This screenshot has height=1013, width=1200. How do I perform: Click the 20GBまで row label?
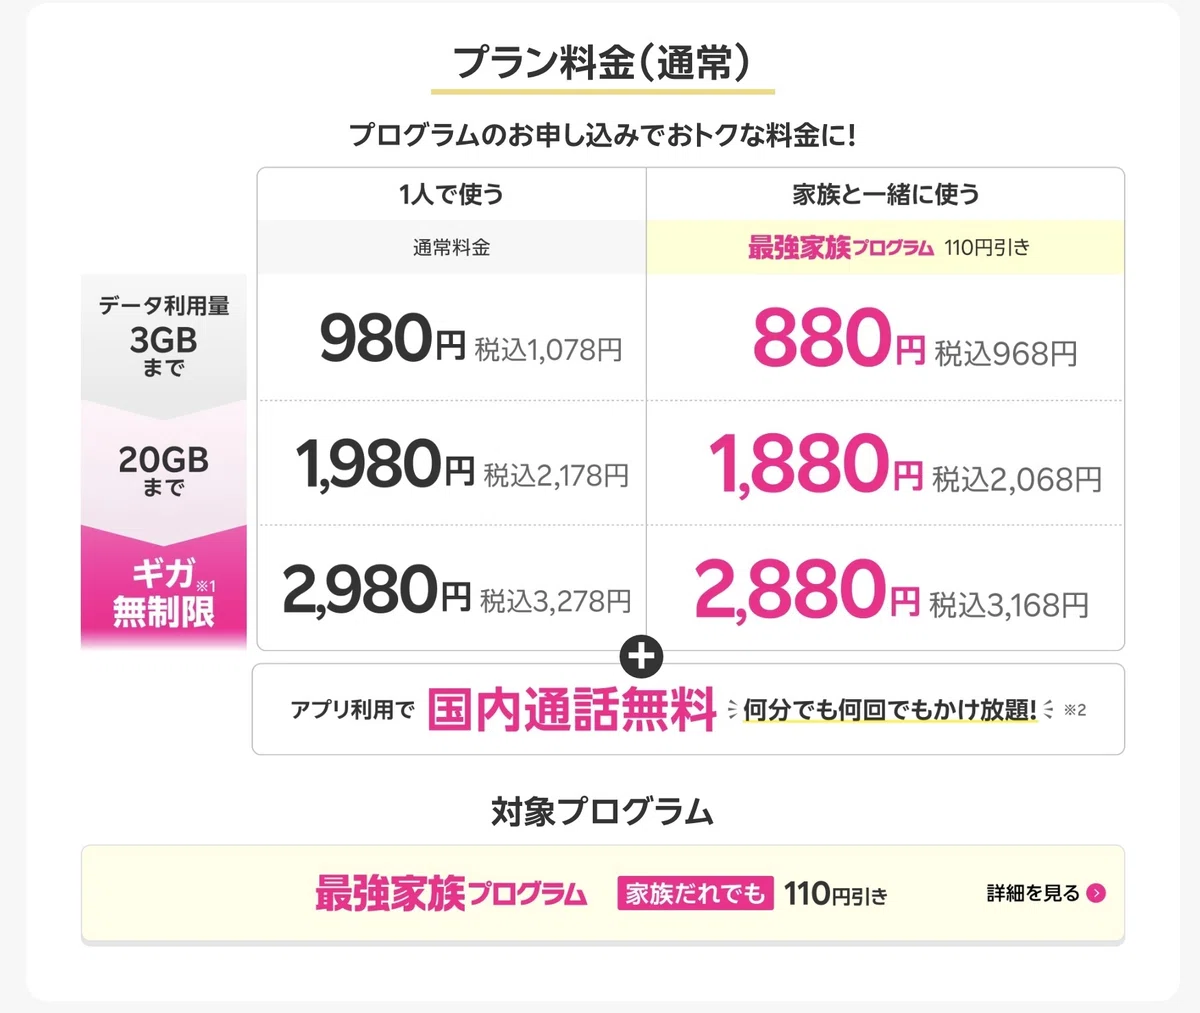pos(164,470)
